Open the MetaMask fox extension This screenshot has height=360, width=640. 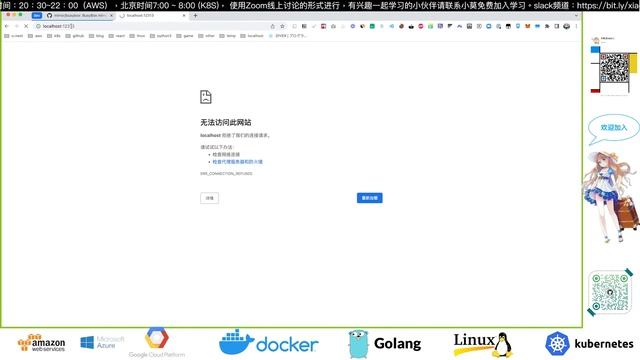coord(527,26)
